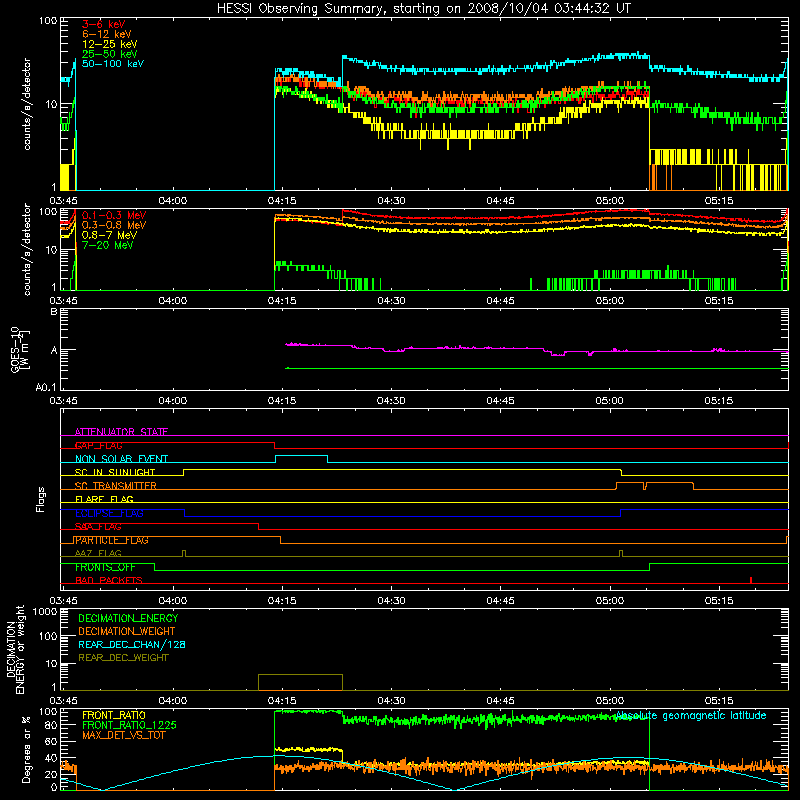Click the DECIMATION_WEIGHT legend entry
The width and height of the screenshot is (800, 800).
pos(127,631)
